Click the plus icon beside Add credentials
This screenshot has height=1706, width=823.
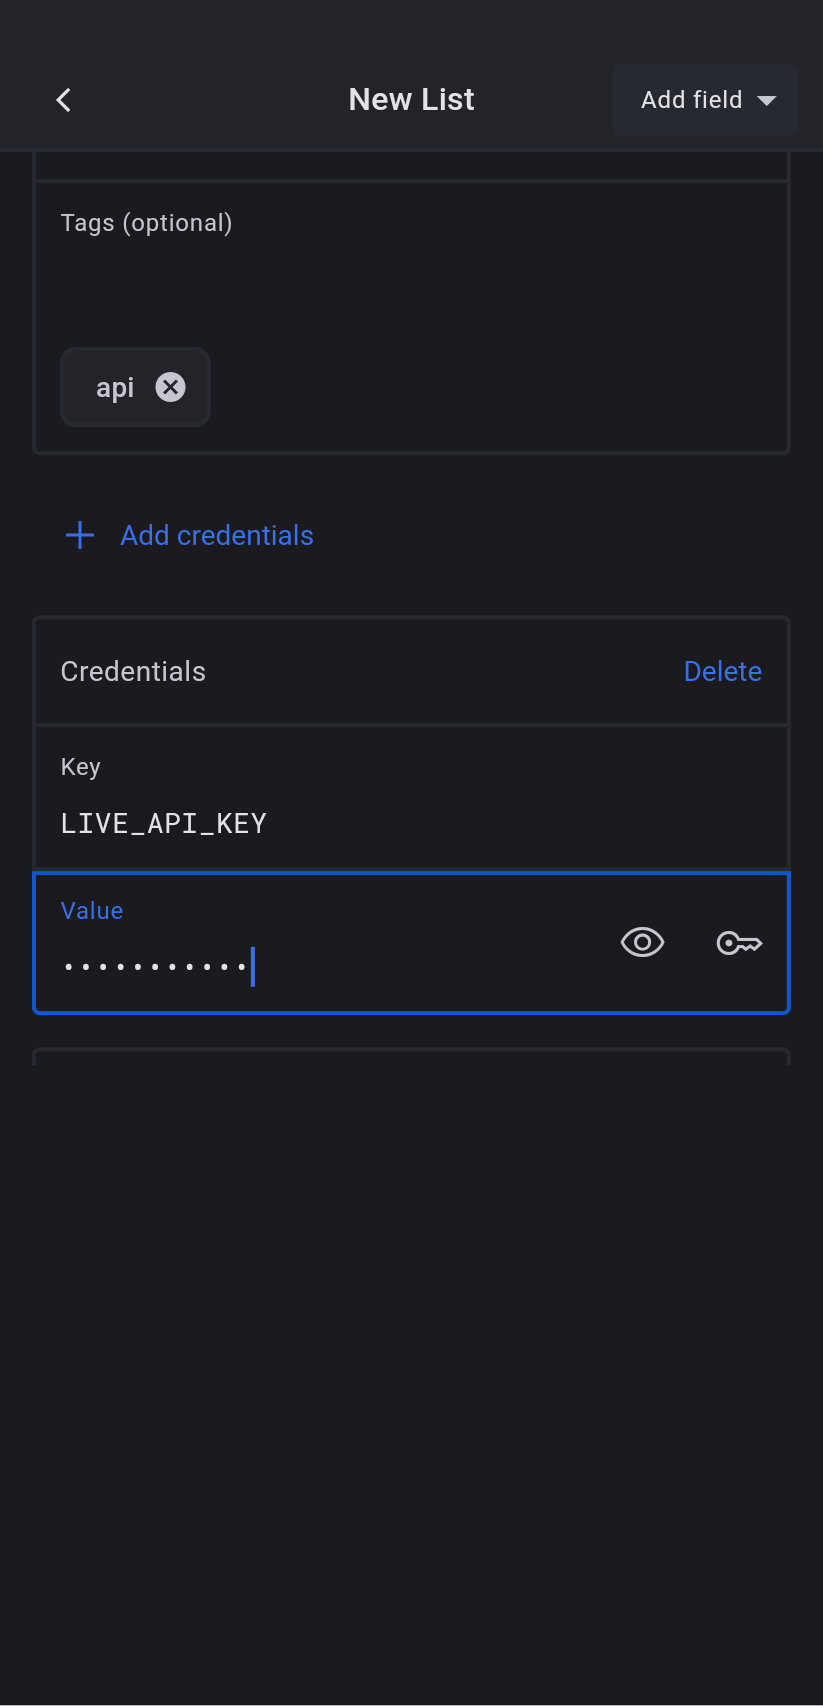[x=80, y=535]
